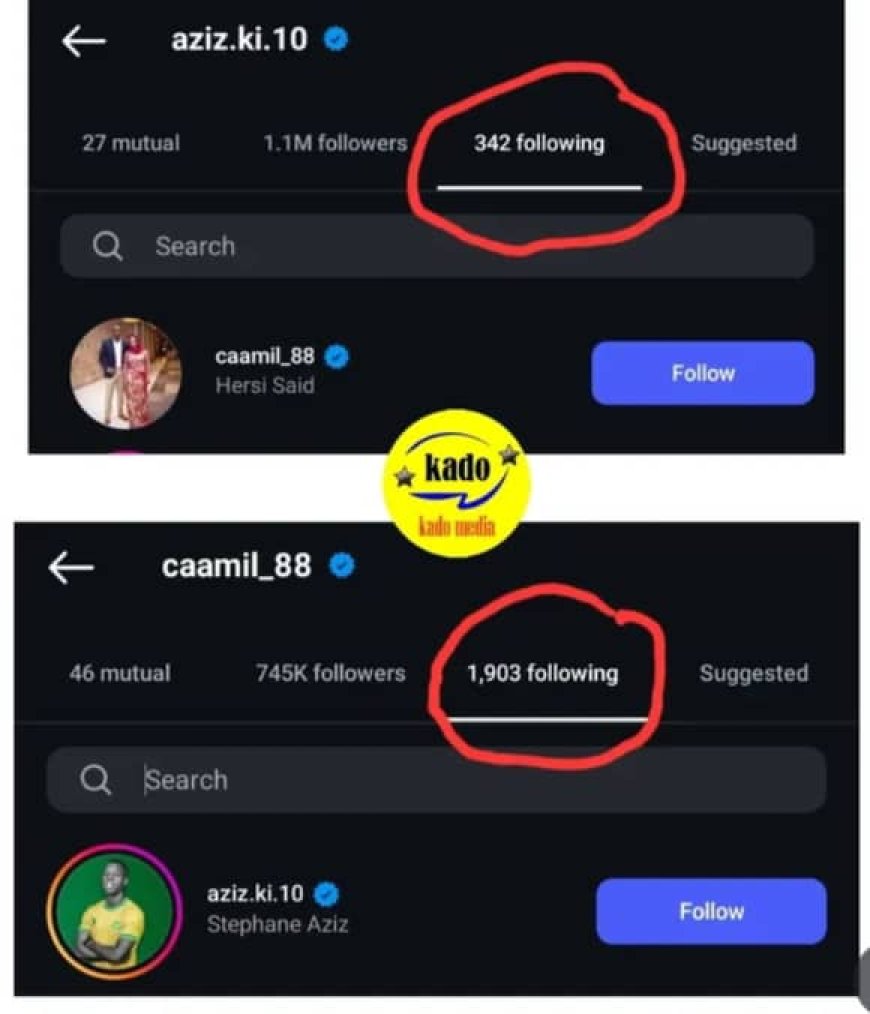This screenshot has height=1014, width=870.
Task: Follow caamil_88 Hersi Said
Action: [x=702, y=373]
